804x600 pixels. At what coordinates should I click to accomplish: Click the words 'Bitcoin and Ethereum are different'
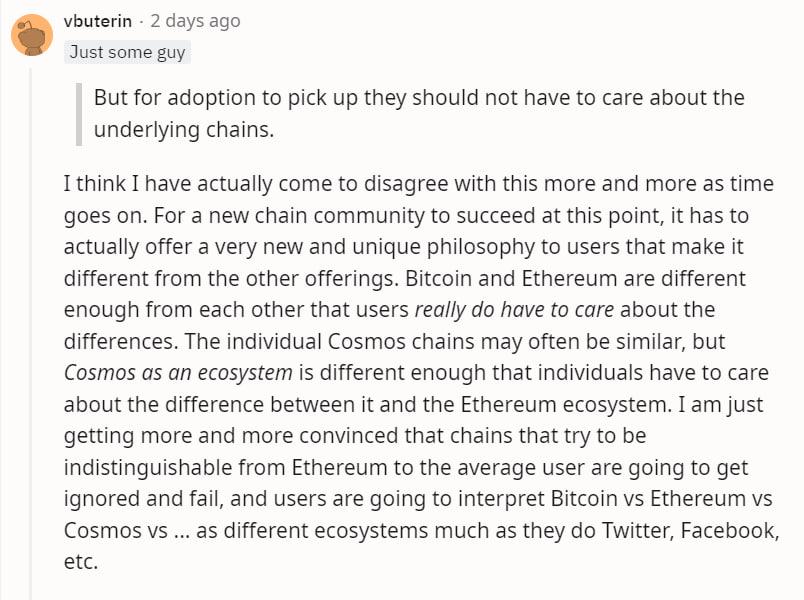(575, 278)
